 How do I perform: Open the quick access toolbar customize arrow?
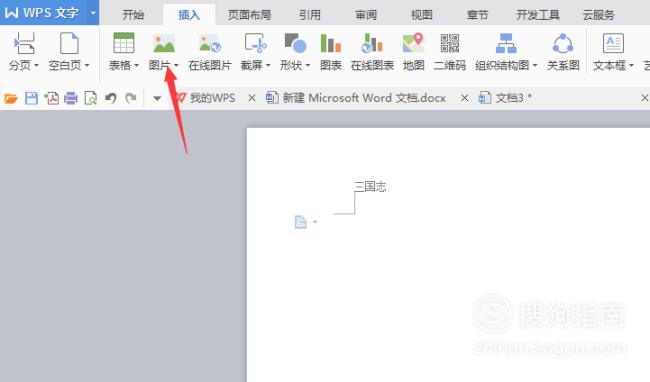157,99
